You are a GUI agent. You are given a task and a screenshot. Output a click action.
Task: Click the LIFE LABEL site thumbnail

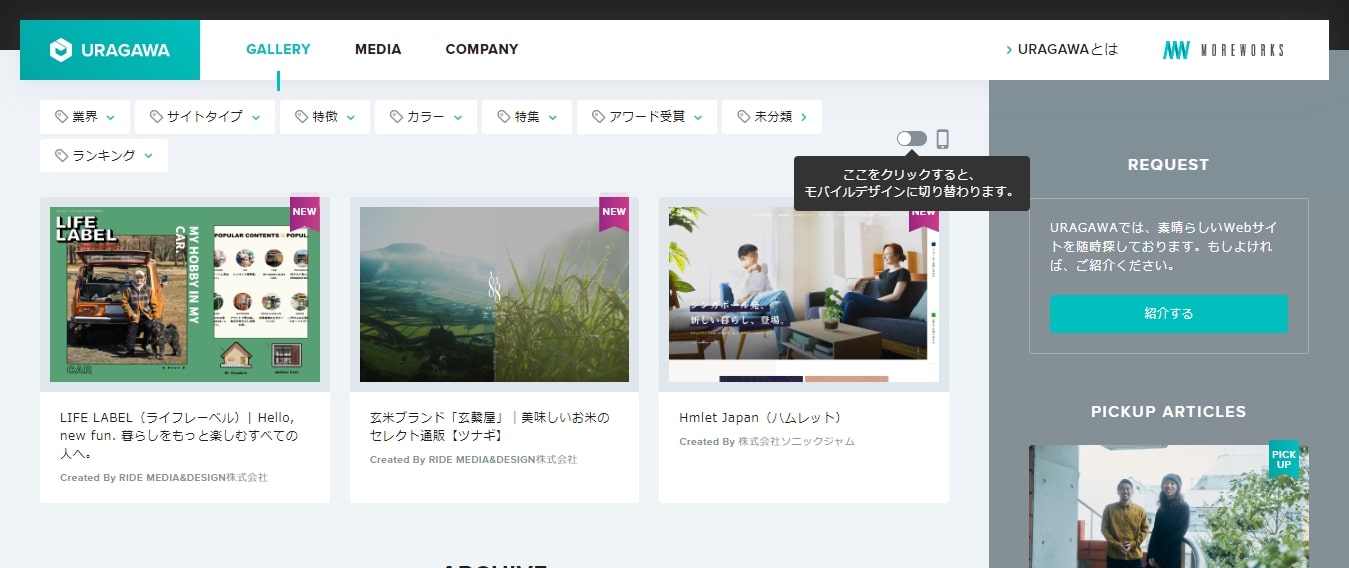tap(185, 294)
